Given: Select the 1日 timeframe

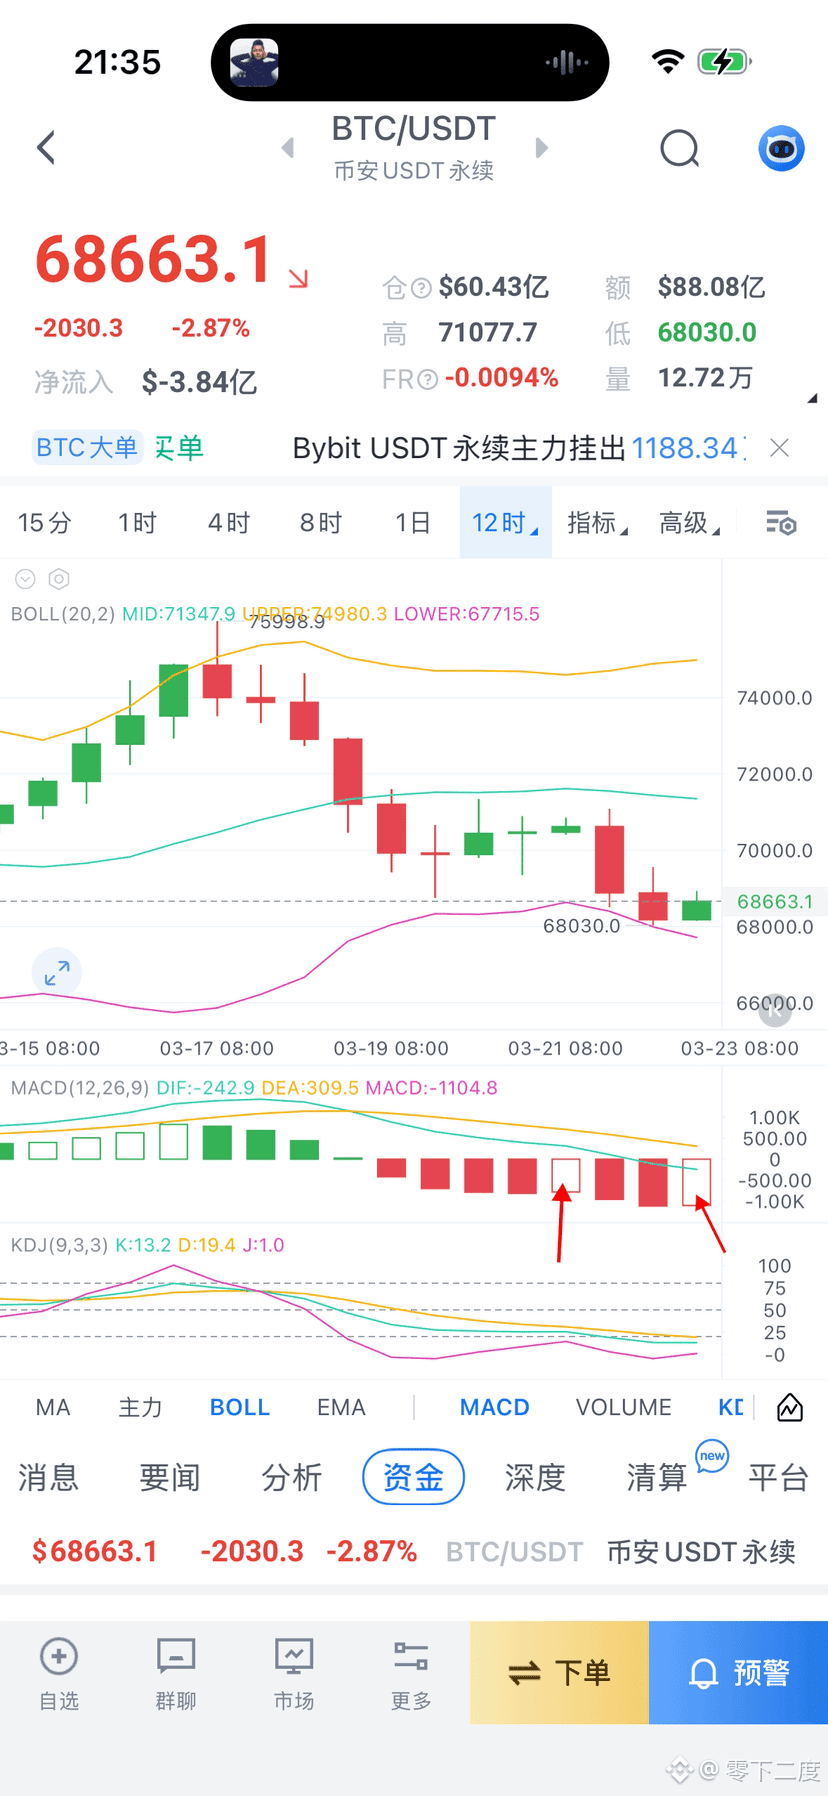Looking at the screenshot, I should (x=413, y=523).
